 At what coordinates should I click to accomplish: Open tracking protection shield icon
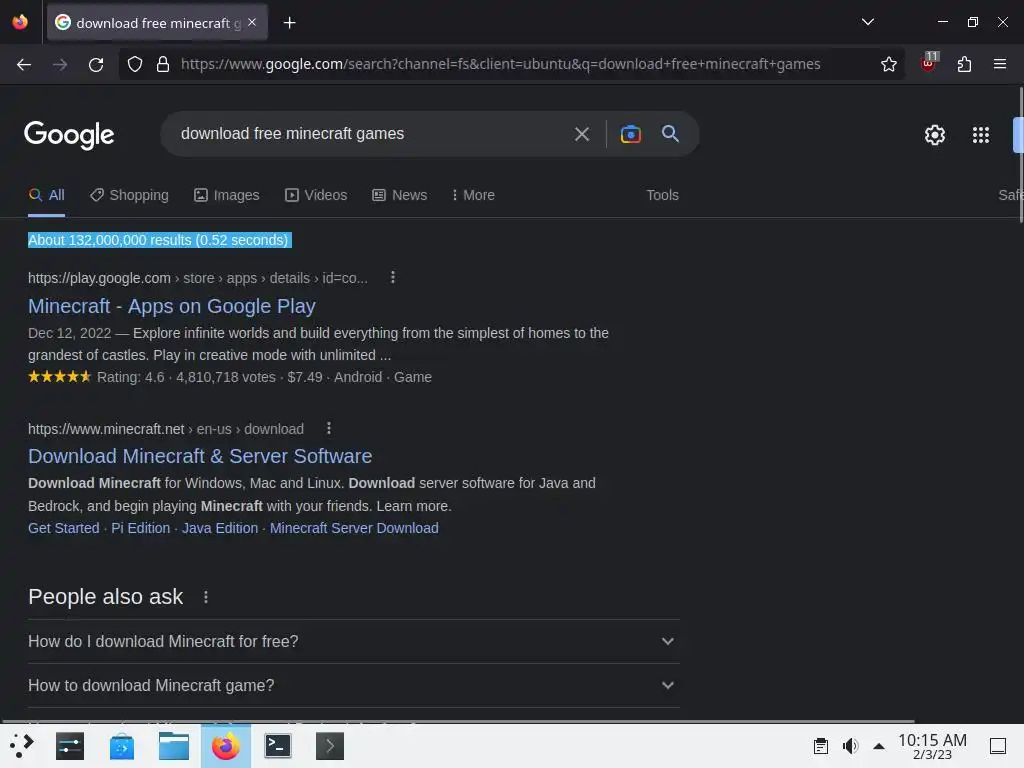(135, 64)
